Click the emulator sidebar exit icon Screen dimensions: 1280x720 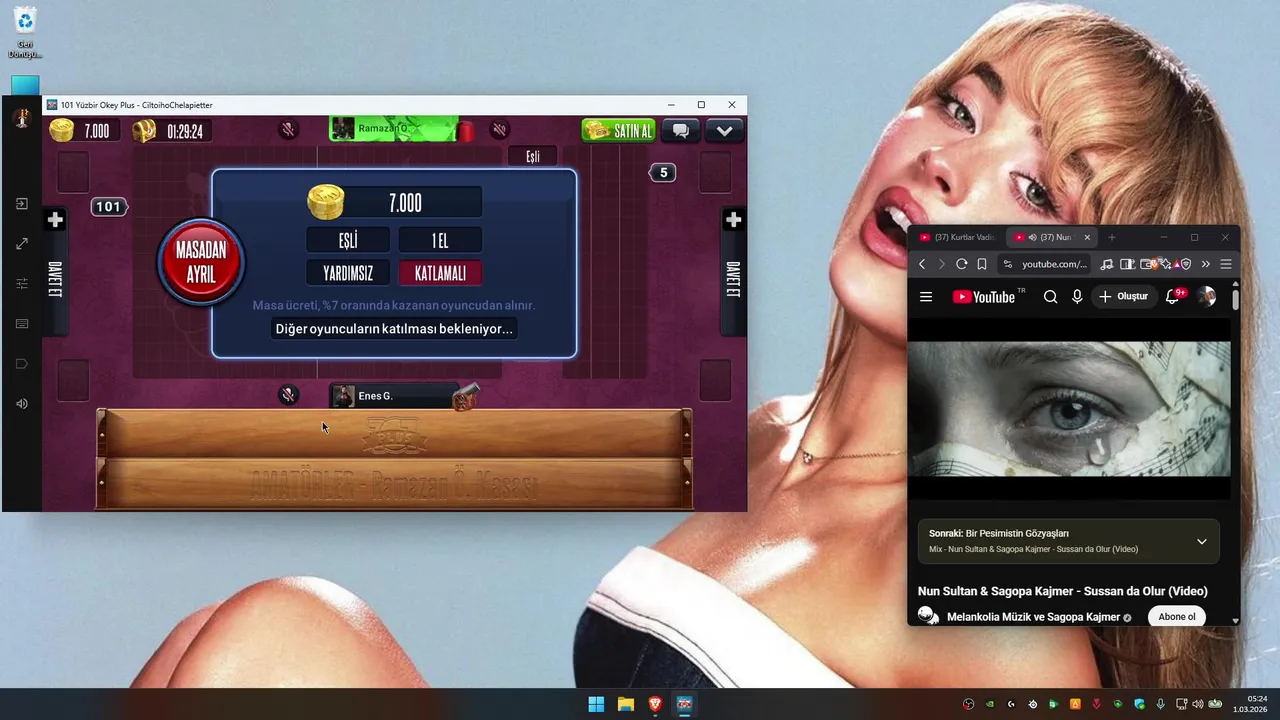(x=22, y=204)
